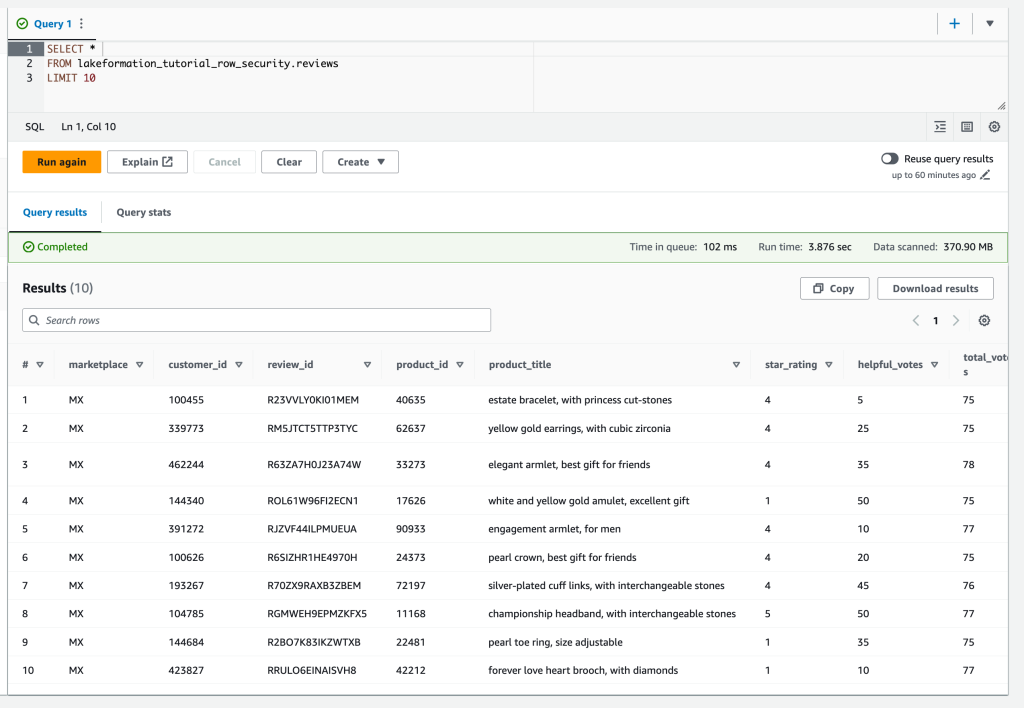Click the Search rows input field
The width and height of the screenshot is (1024, 708).
pyautogui.click(x=257, y=320)
